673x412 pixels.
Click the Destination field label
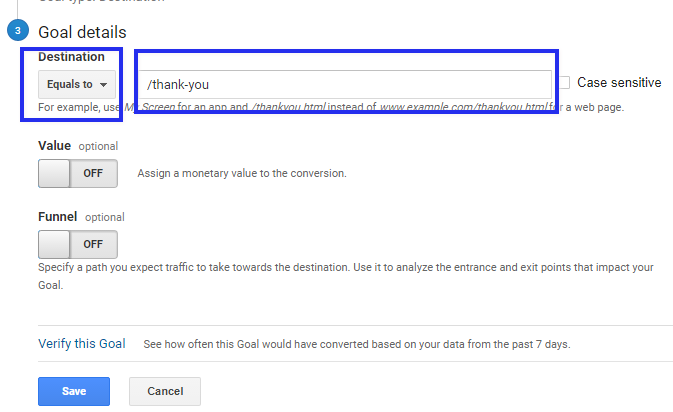coord(71,57)
